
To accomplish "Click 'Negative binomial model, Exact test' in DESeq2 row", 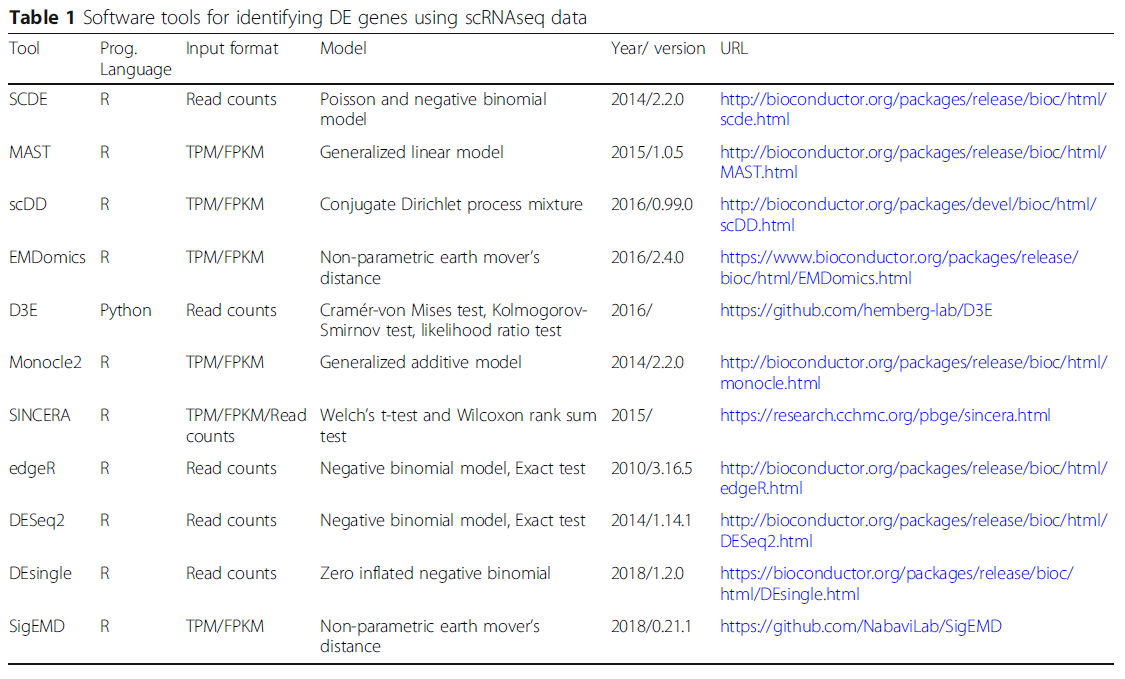I will pyautogui.click(x=453, y=520).
